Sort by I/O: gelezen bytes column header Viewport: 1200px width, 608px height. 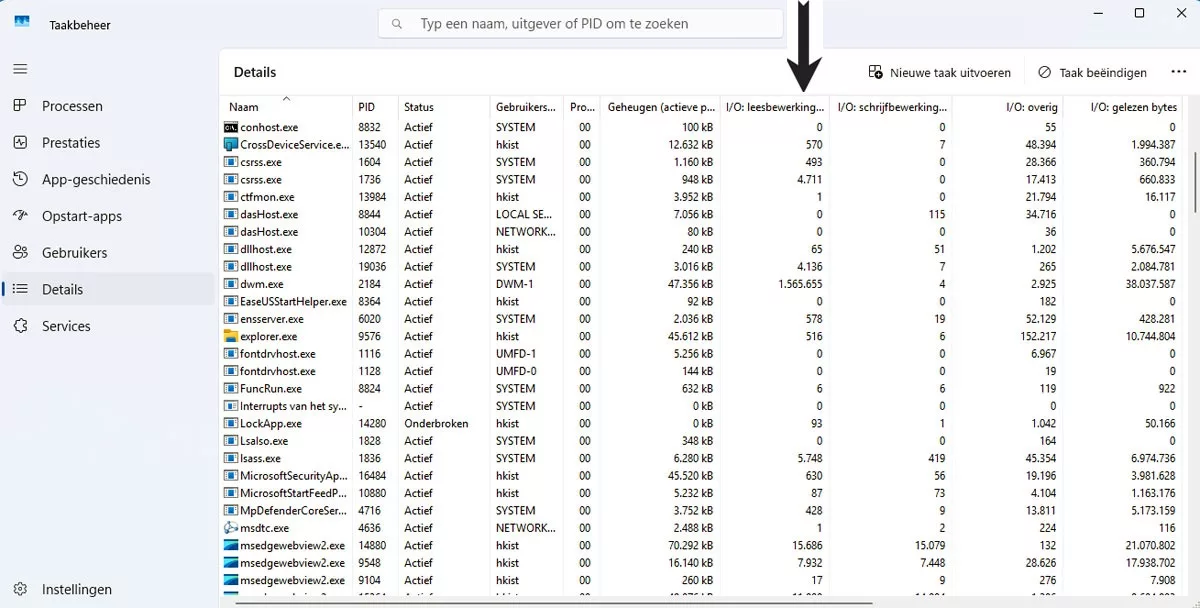click(1122, 107)
